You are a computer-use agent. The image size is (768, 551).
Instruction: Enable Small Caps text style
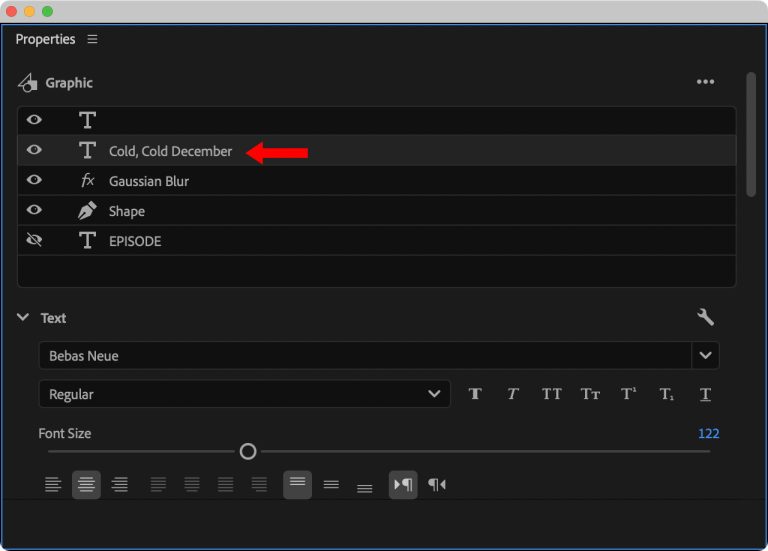pyautogui.click(x=590, y=394)
